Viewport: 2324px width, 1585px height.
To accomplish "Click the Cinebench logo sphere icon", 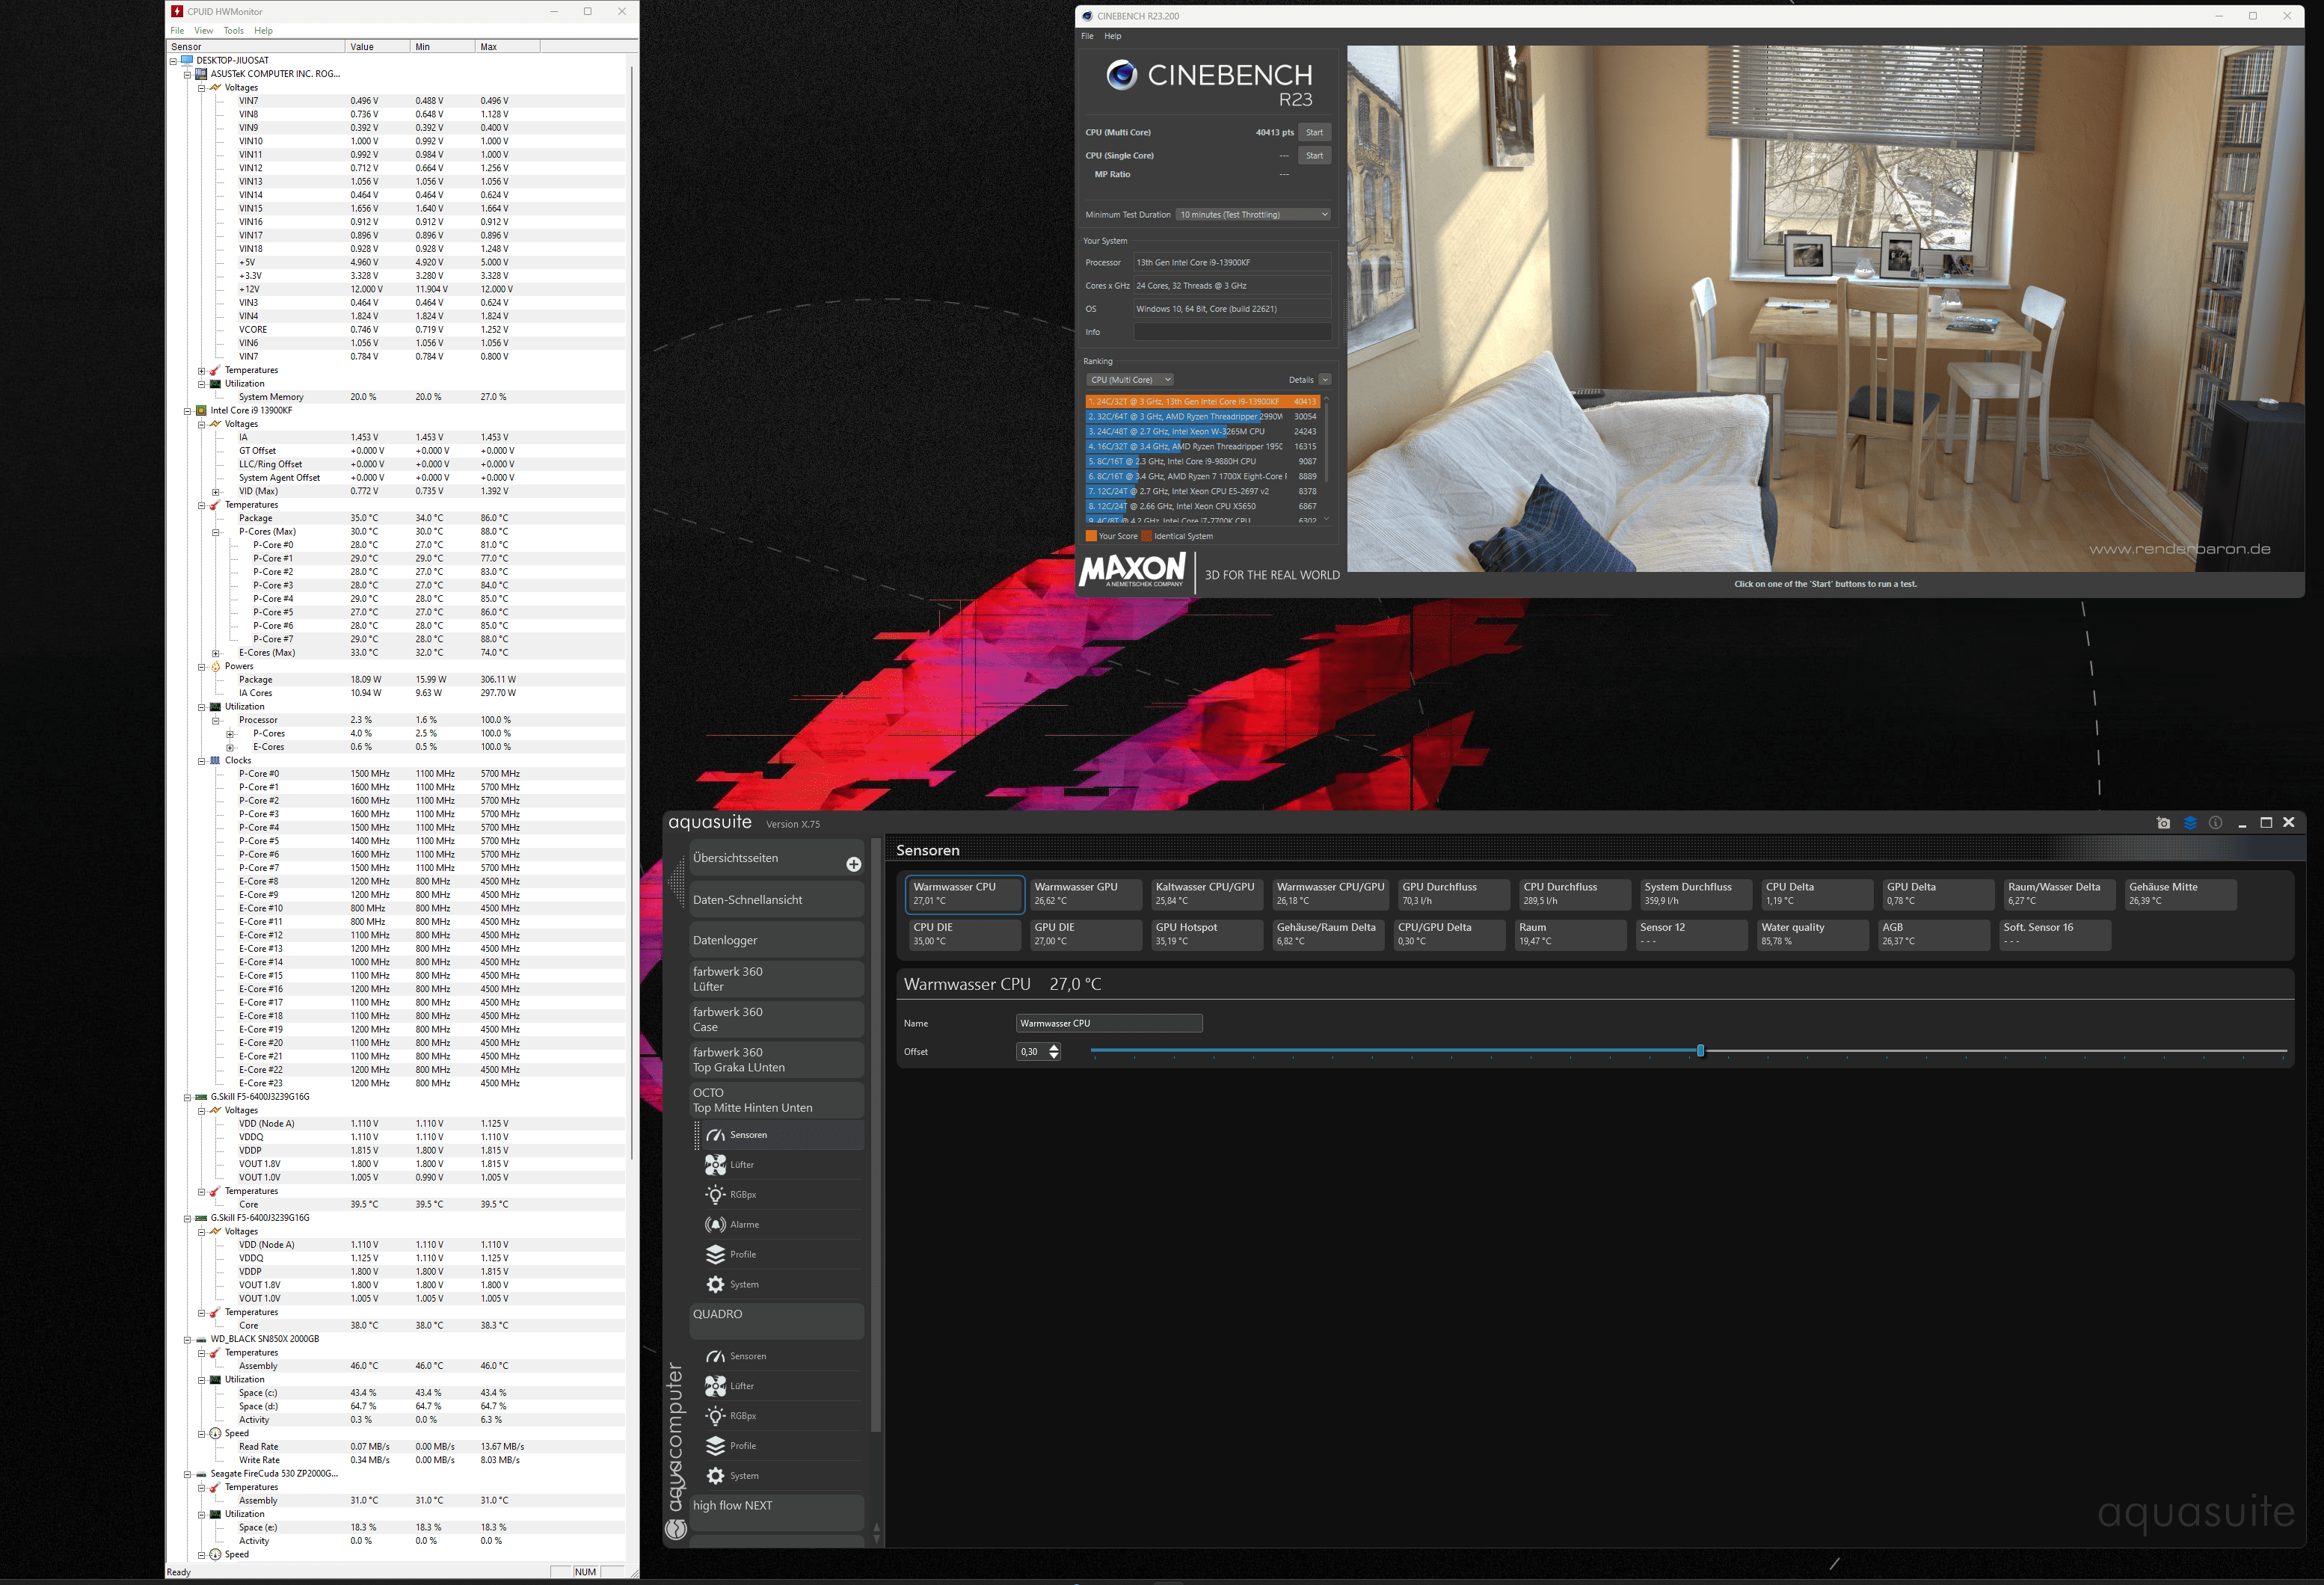I will 1122,75.
